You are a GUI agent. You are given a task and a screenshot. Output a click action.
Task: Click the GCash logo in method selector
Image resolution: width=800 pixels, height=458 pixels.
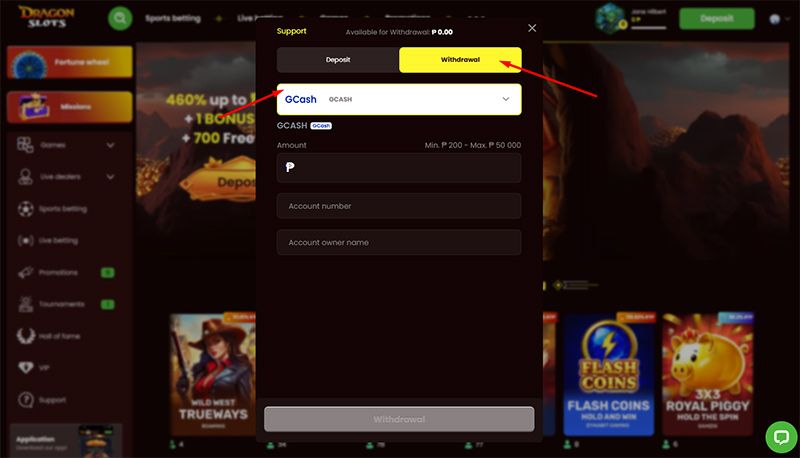(x=301, y=99)
